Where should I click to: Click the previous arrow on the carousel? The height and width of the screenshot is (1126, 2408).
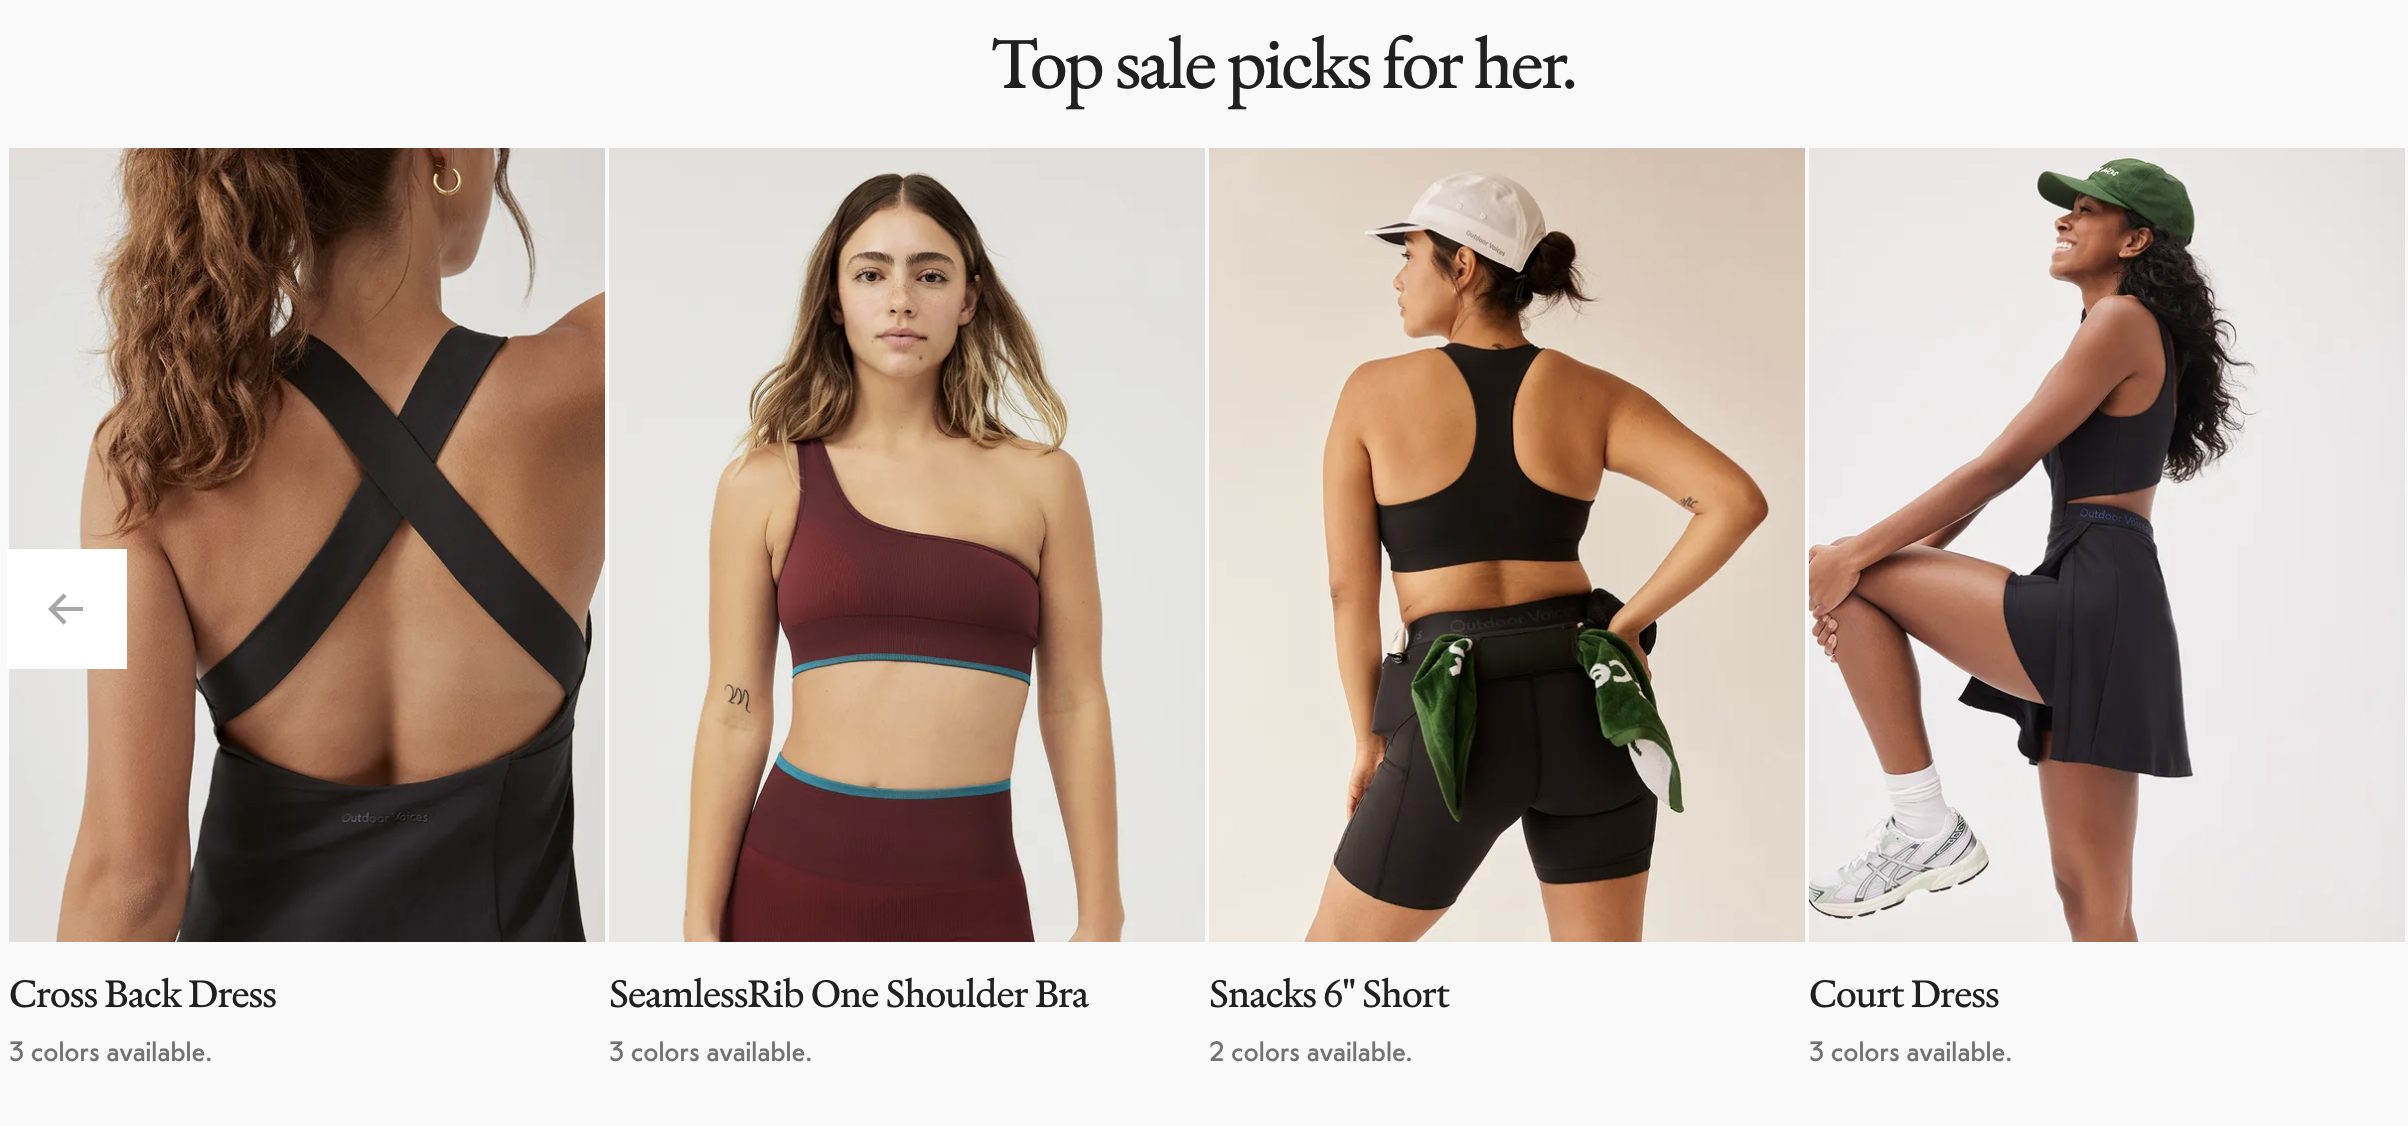coord(67,608)
